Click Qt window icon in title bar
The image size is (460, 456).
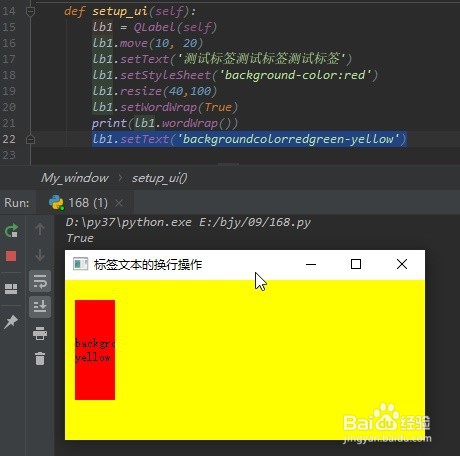coord(80,264)
